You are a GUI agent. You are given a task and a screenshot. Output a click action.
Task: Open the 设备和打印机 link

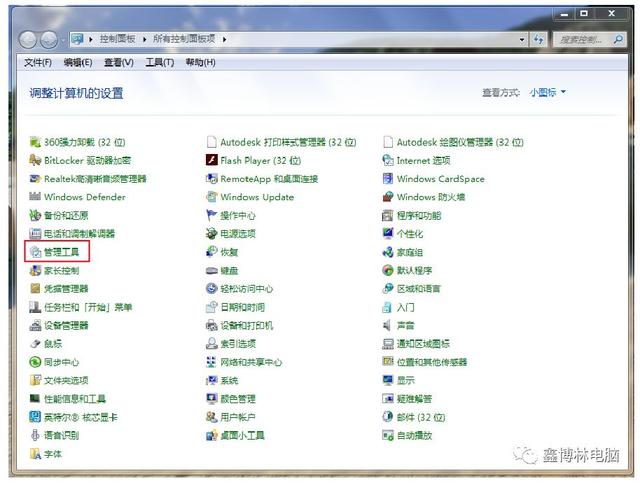[247, 325]
